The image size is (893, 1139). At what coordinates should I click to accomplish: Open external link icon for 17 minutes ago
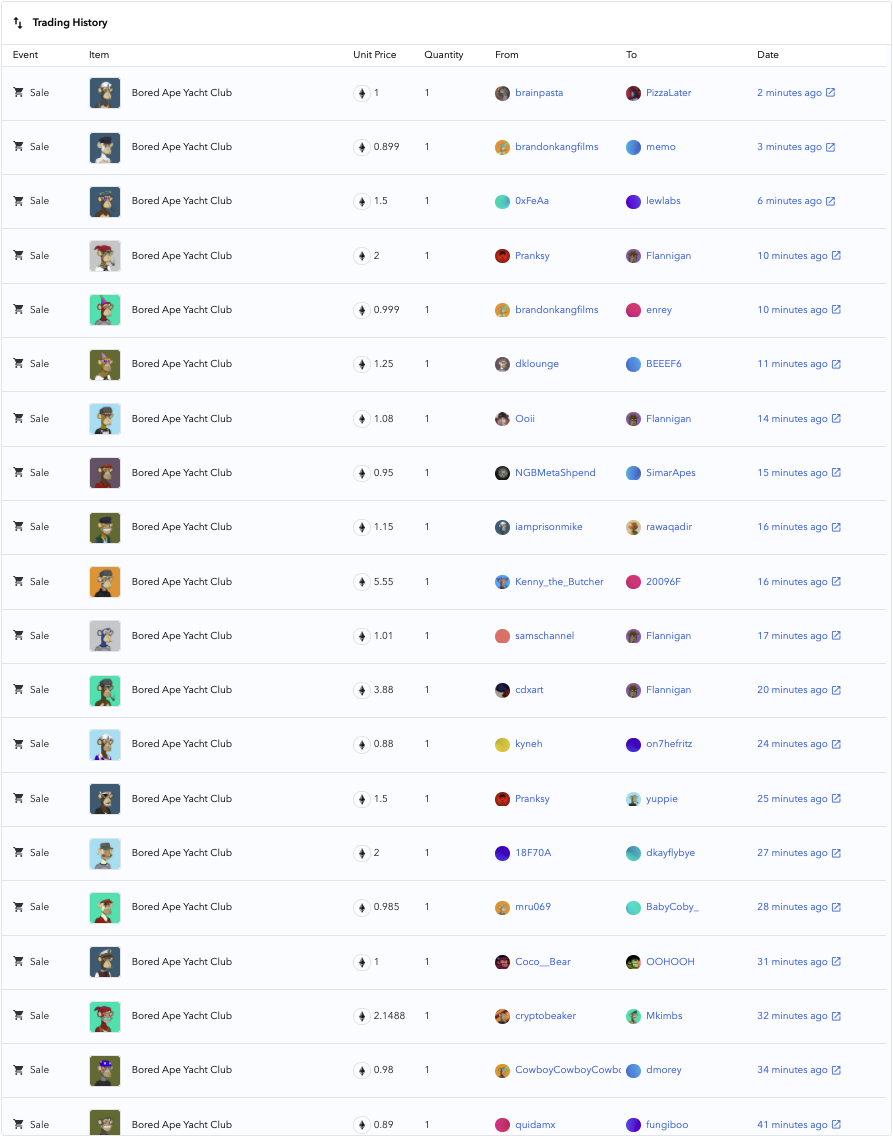click(x=836, y=636)
